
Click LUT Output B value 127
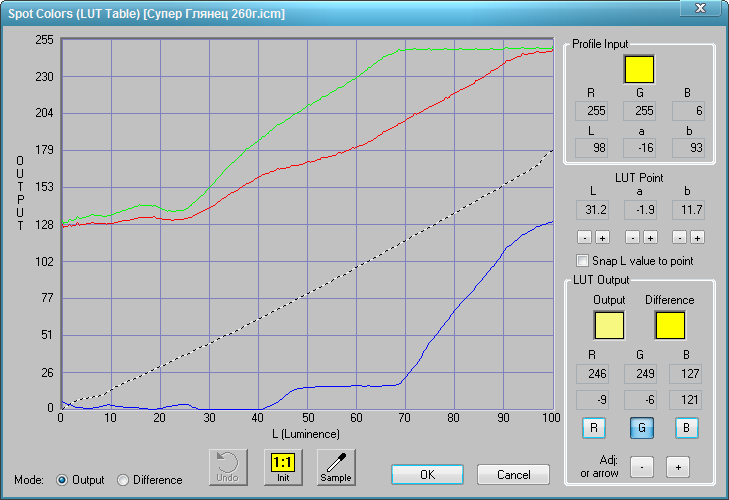(x=685, y=373)
